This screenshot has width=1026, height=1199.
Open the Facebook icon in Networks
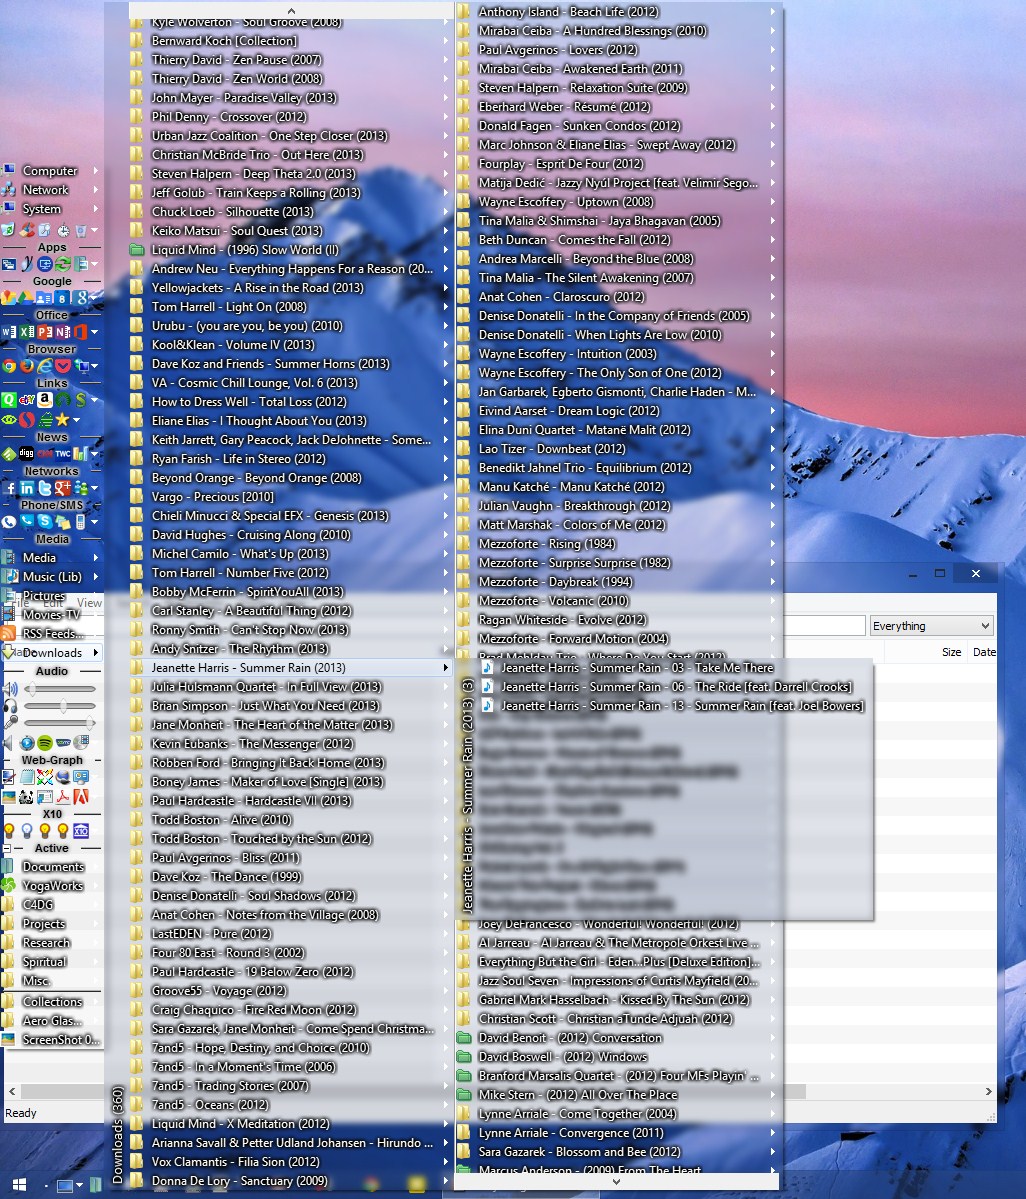click(9, 488)
